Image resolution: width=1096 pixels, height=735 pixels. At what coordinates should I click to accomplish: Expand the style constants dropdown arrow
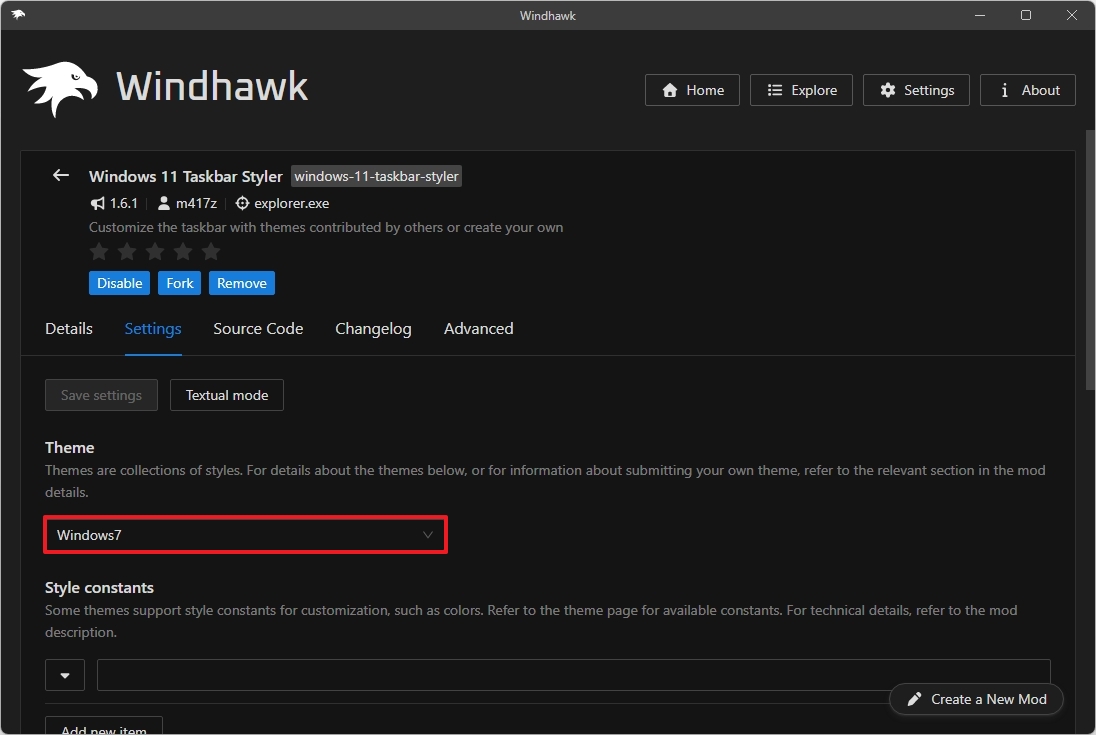click(x=64, y=674)
